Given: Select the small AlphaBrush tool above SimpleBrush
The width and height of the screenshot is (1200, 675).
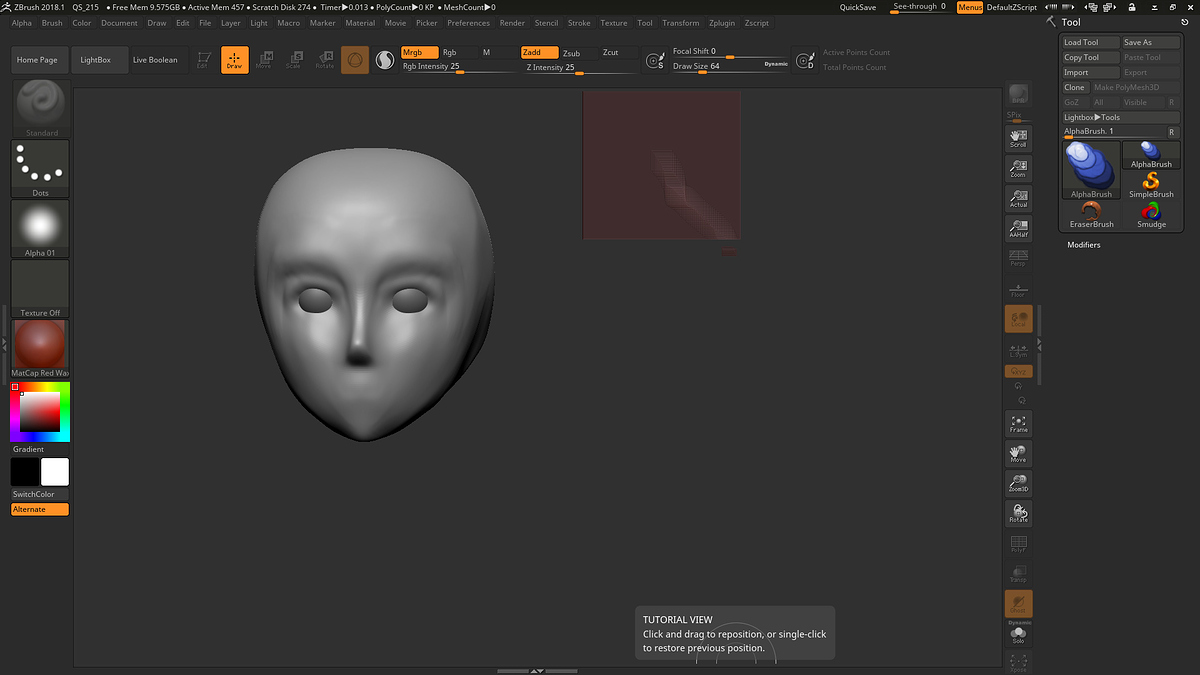Looking at the screenshot, I should (1151, 155).
